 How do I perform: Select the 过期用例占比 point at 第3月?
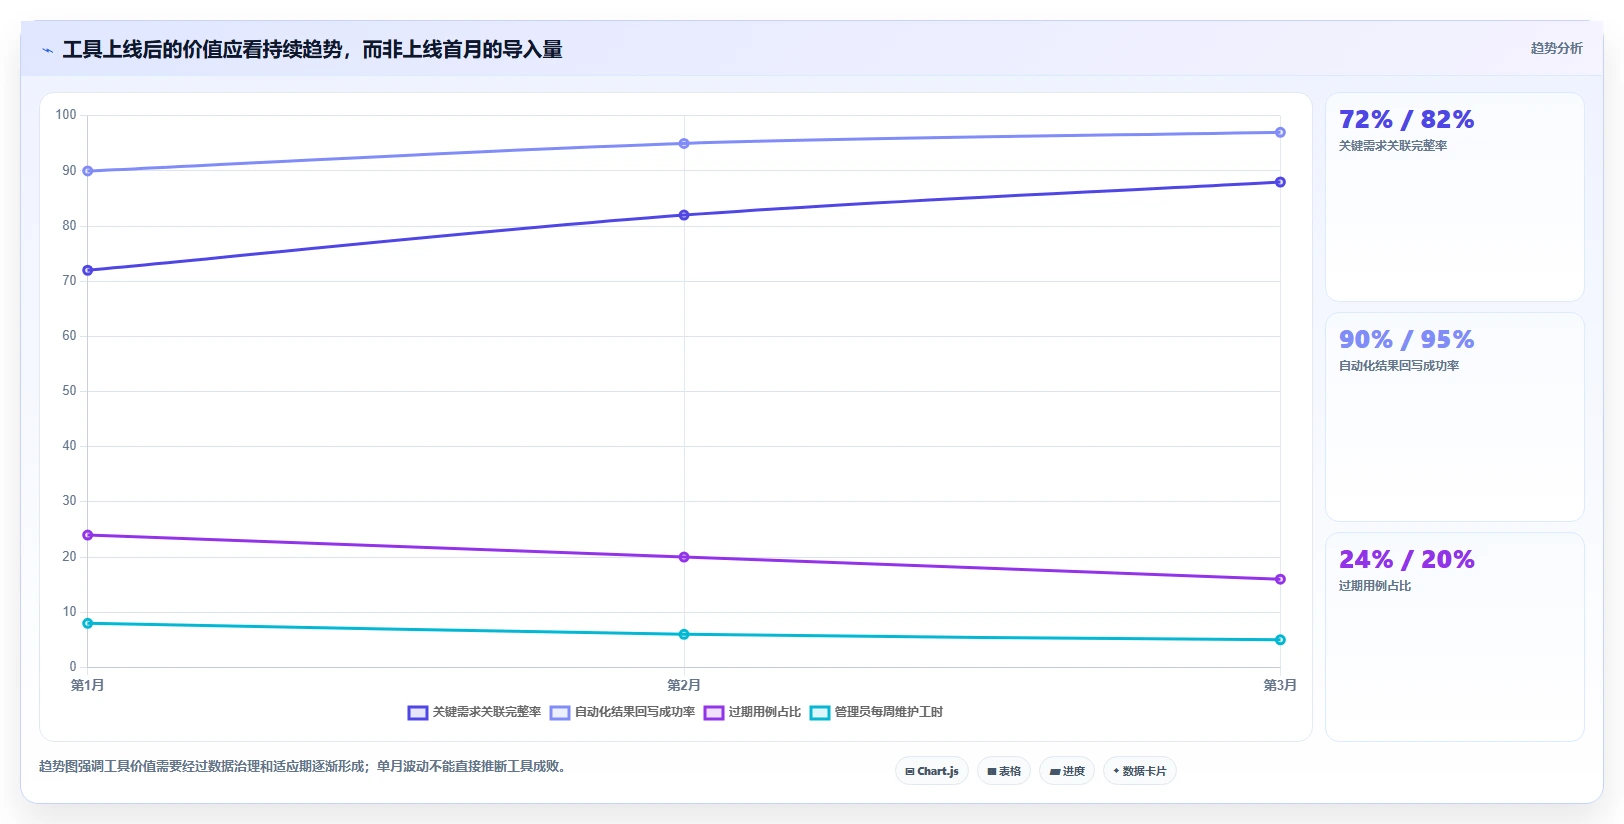1280,579
